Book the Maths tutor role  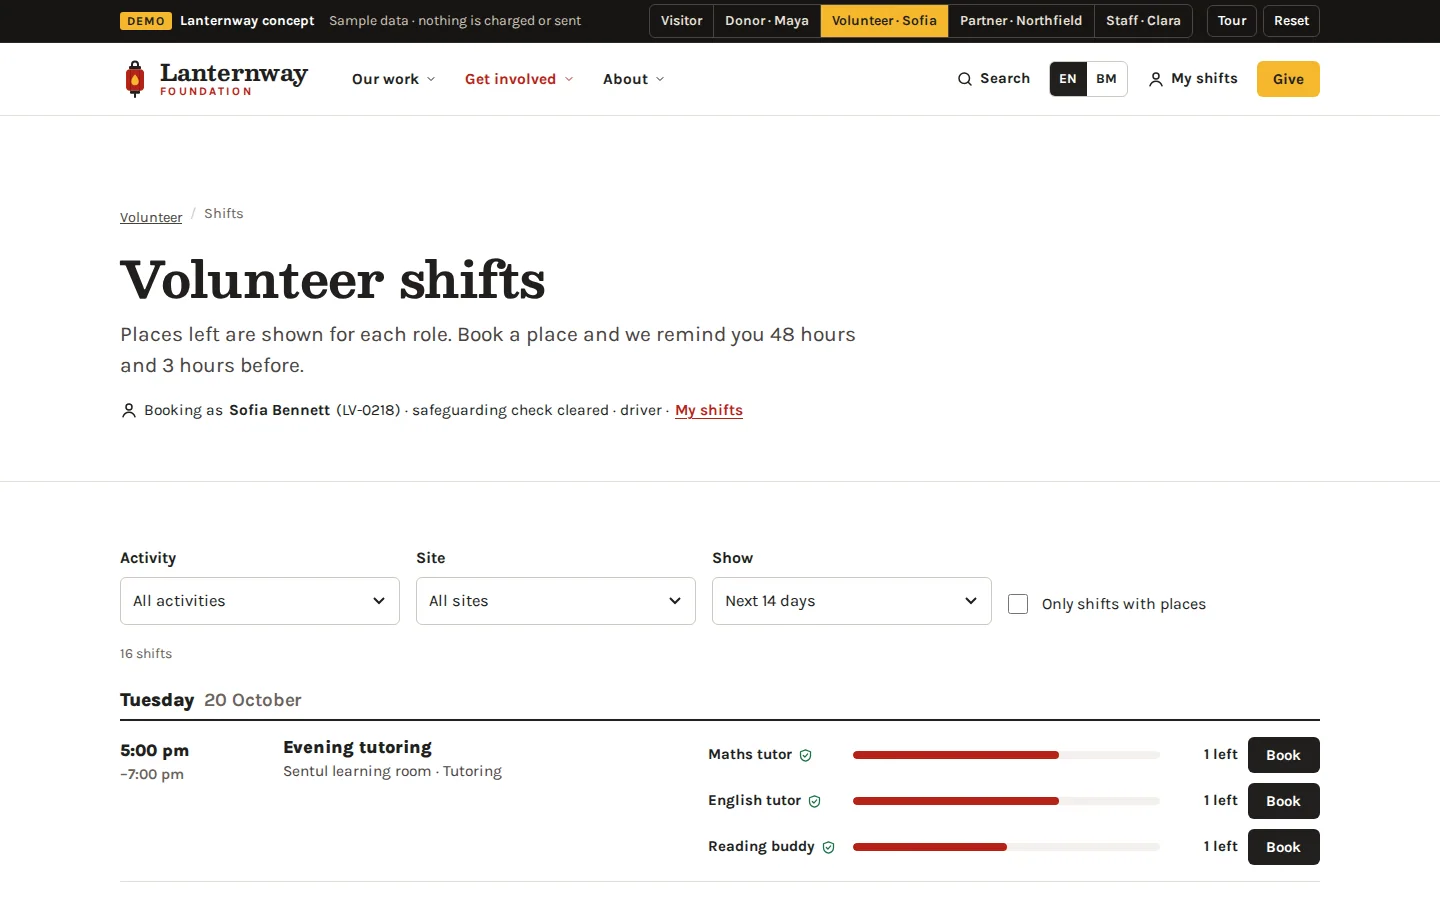(x=1284, y=755)
